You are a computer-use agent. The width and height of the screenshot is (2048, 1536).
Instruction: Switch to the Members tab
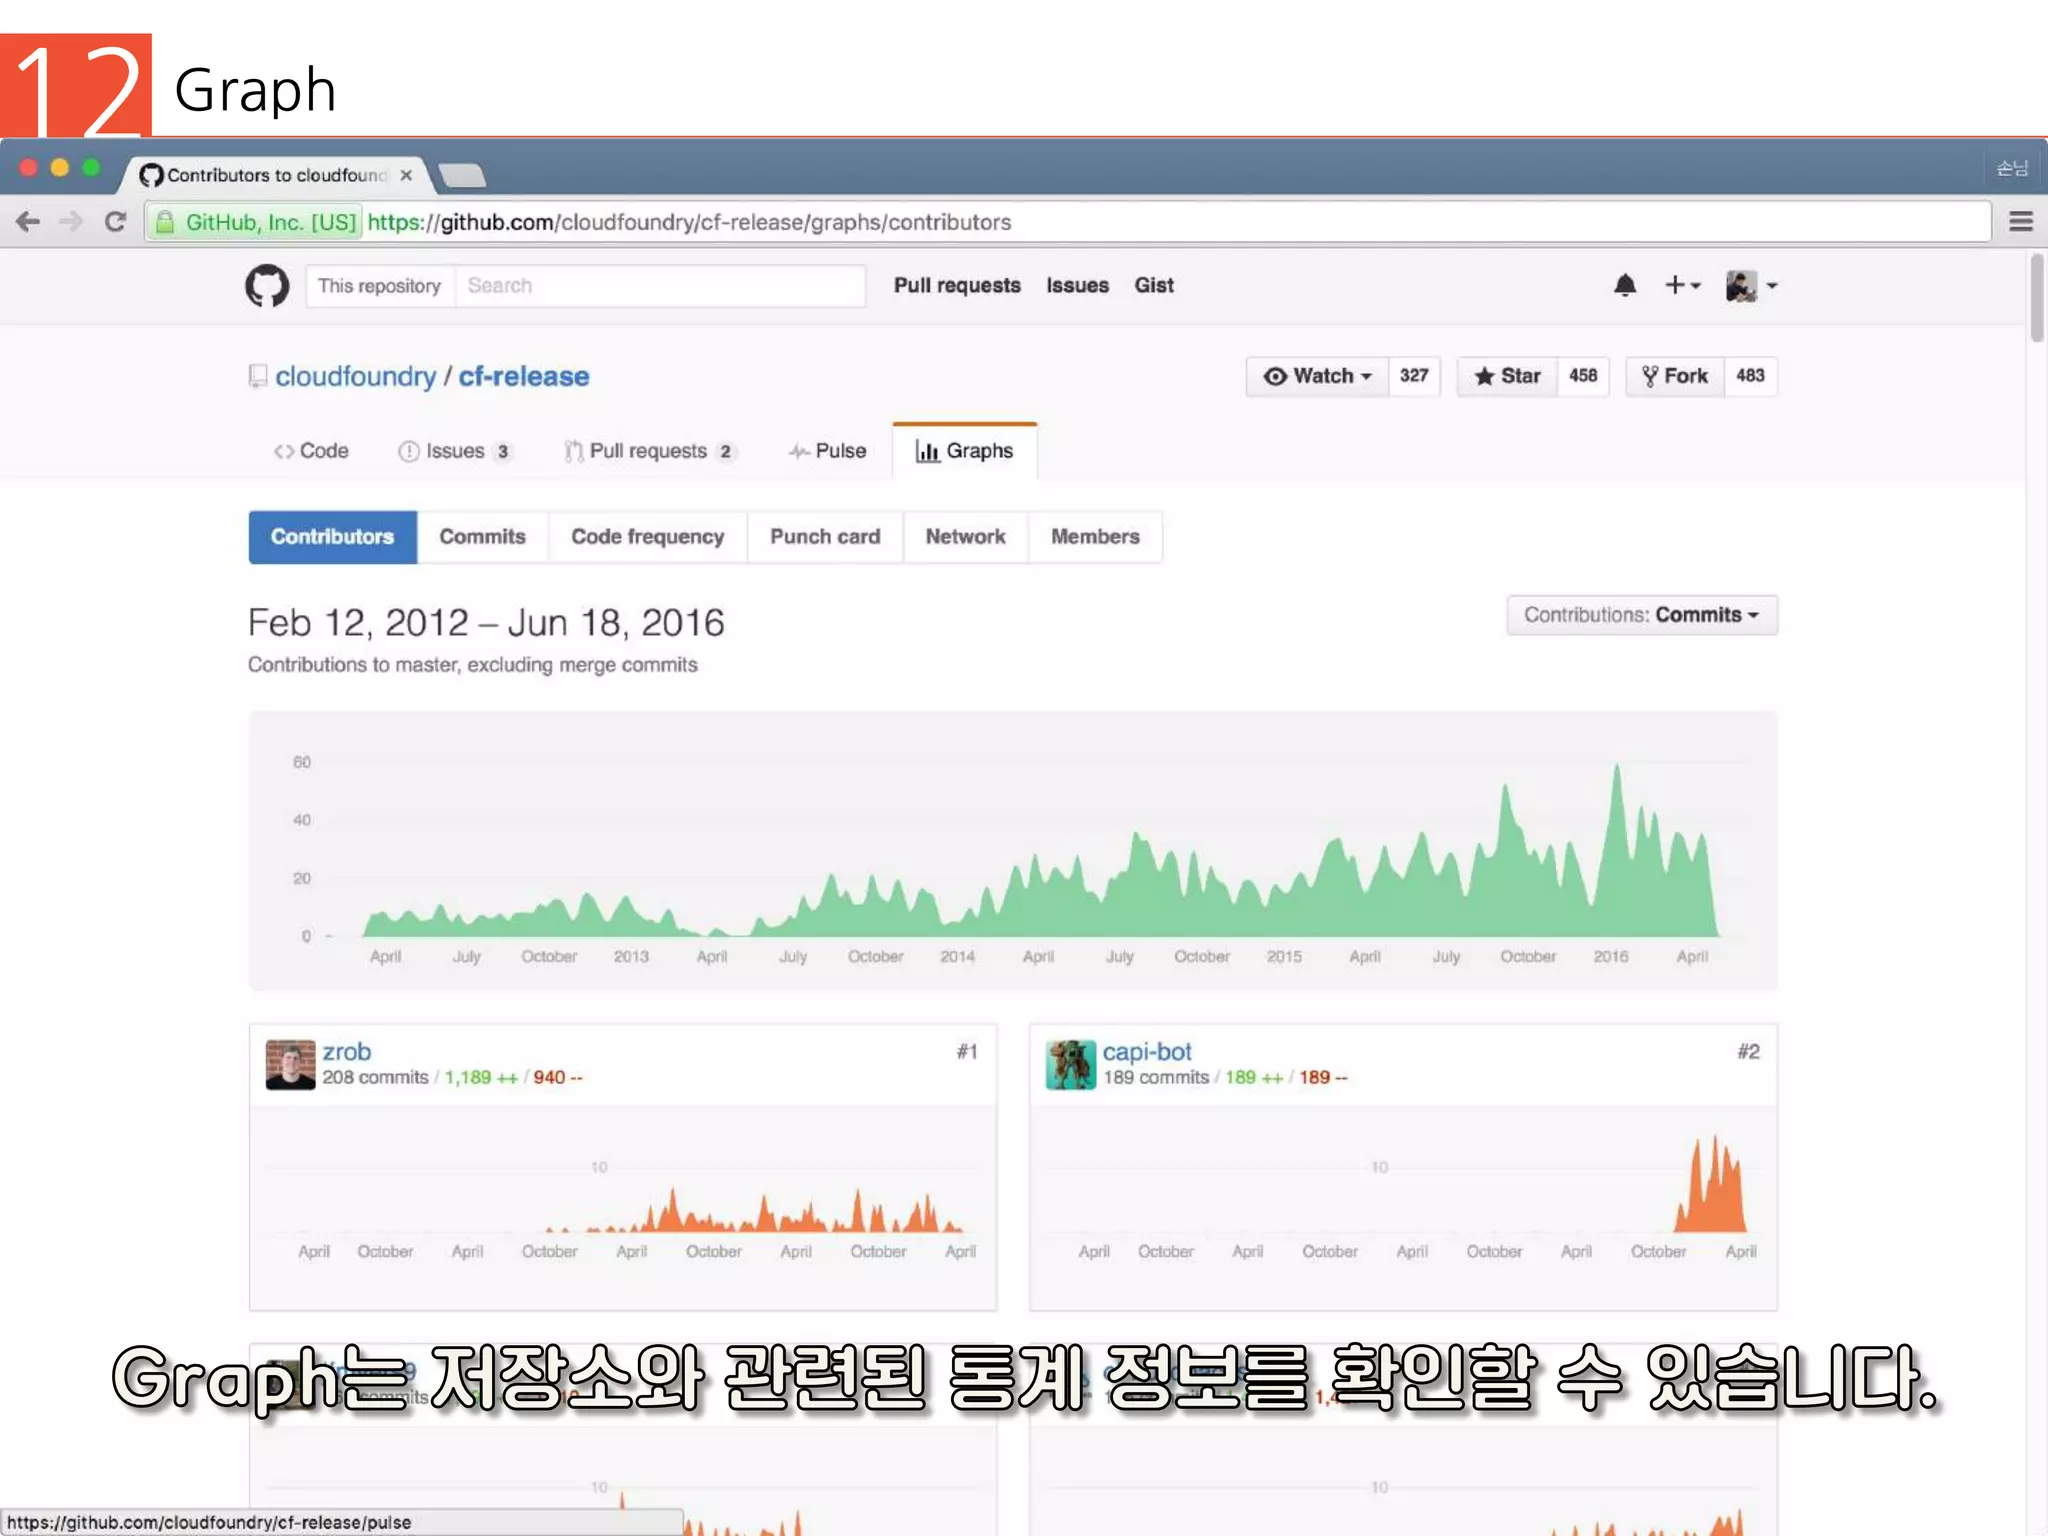point(1095,537)
